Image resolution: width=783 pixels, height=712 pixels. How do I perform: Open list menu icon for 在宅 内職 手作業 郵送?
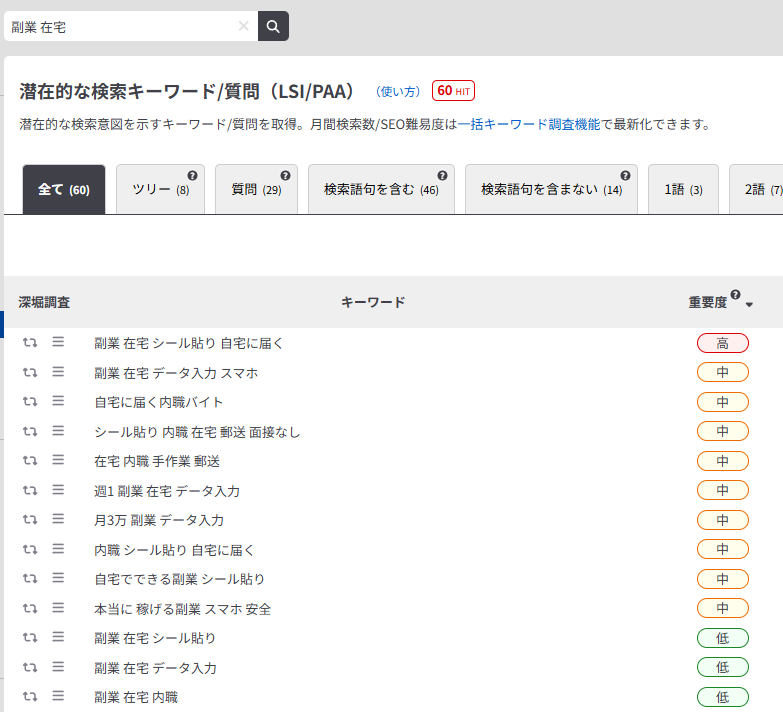click(58, 460)
